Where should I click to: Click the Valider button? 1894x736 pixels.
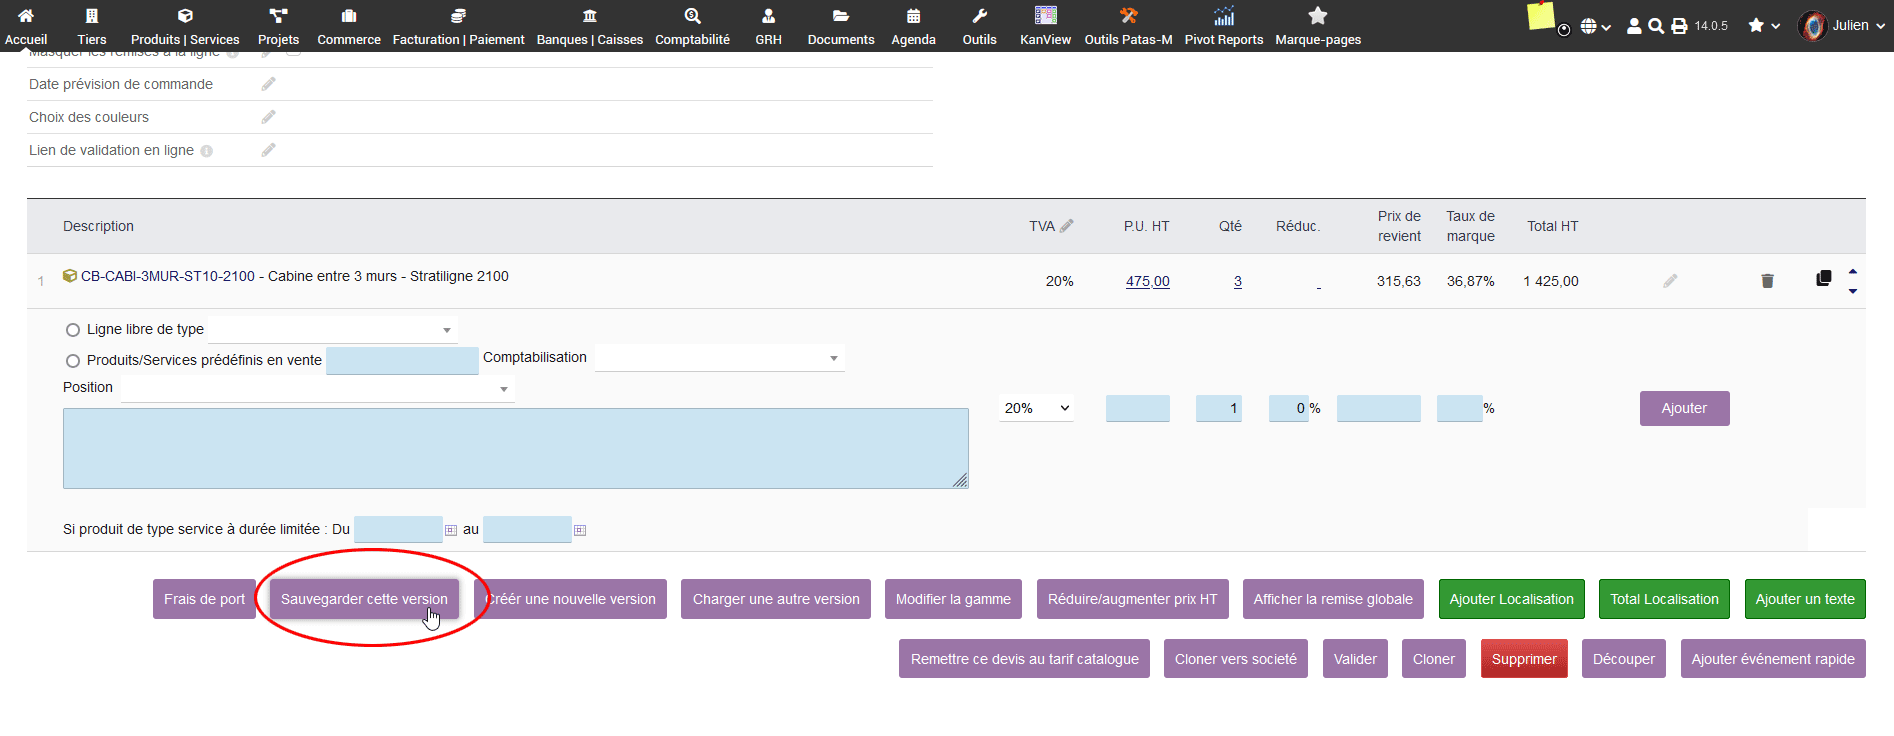click(1355, 659)
